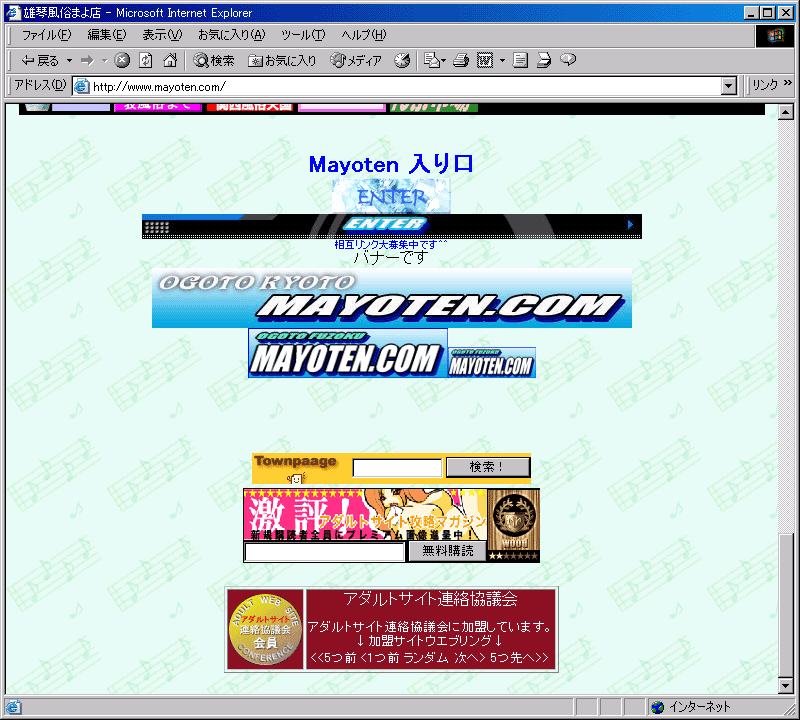
Task: Open the お気に入り(A) menu
Action: pos(232,35)
